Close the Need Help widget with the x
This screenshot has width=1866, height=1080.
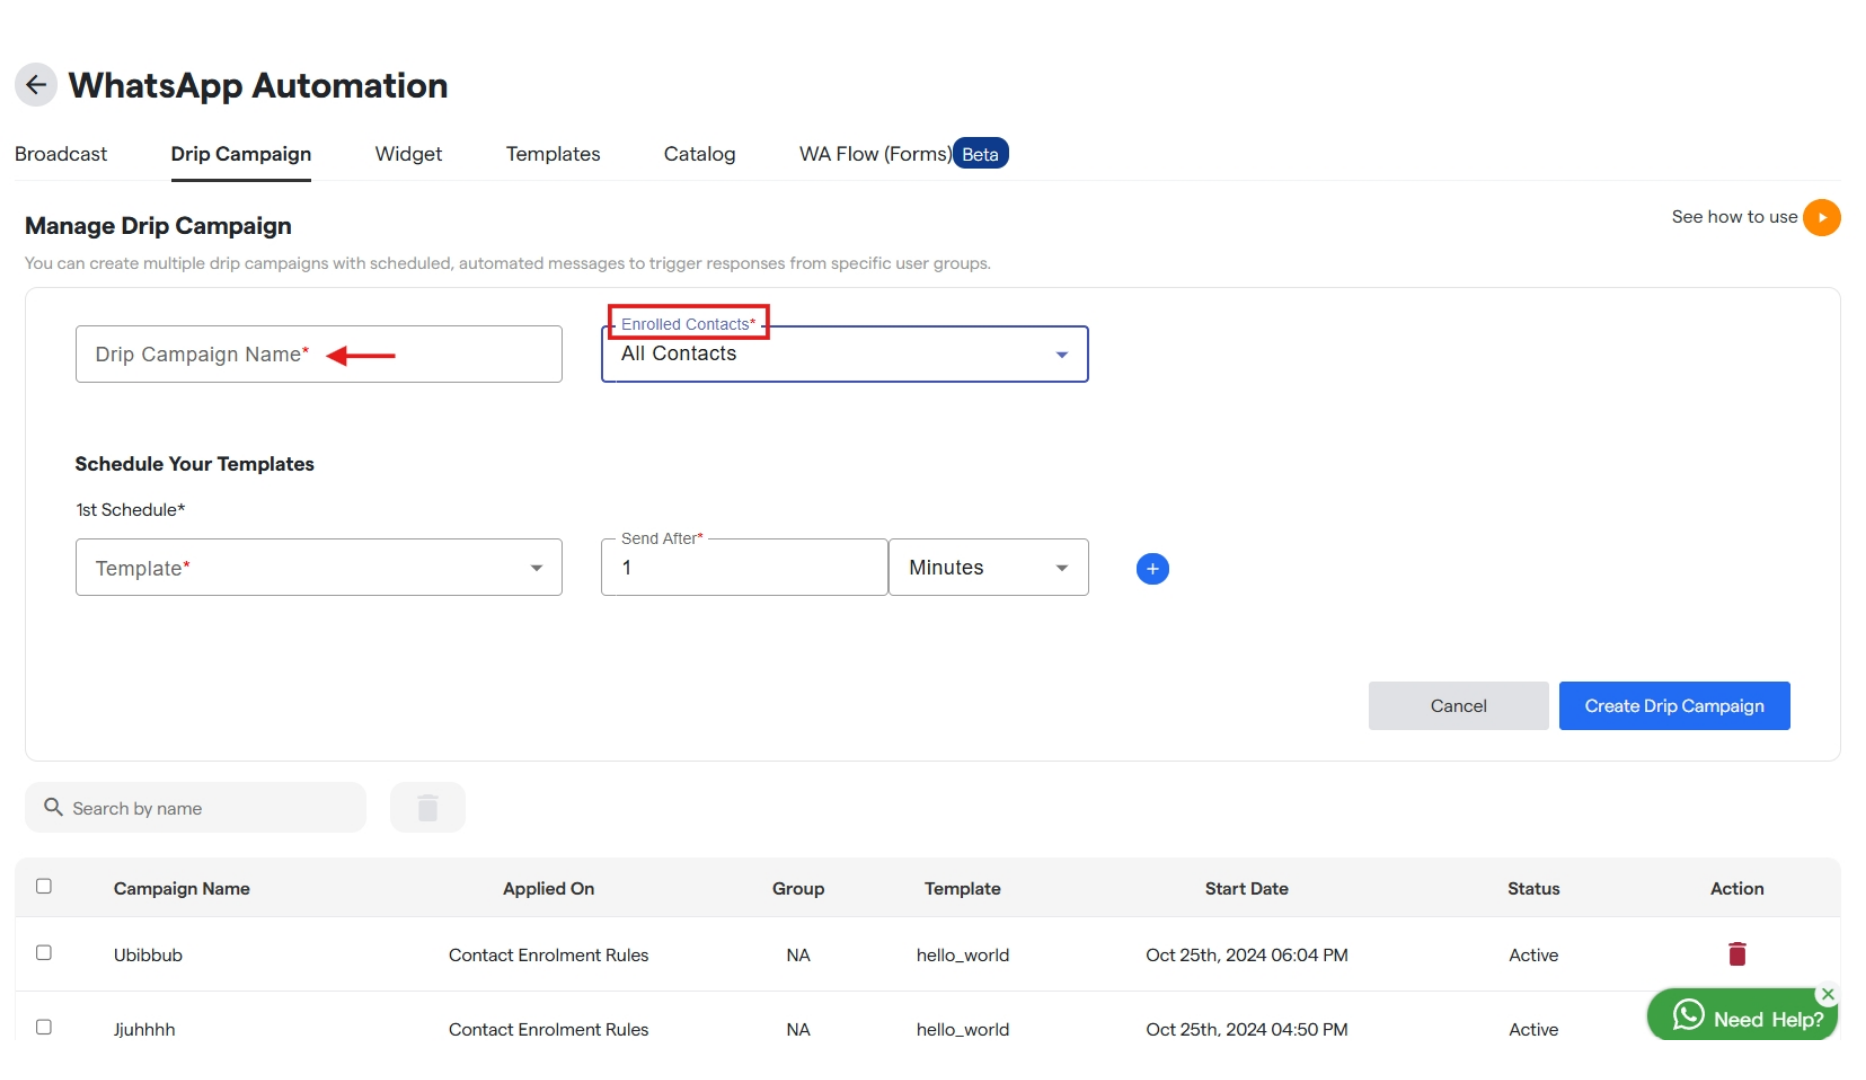(x=1827, y=994)
